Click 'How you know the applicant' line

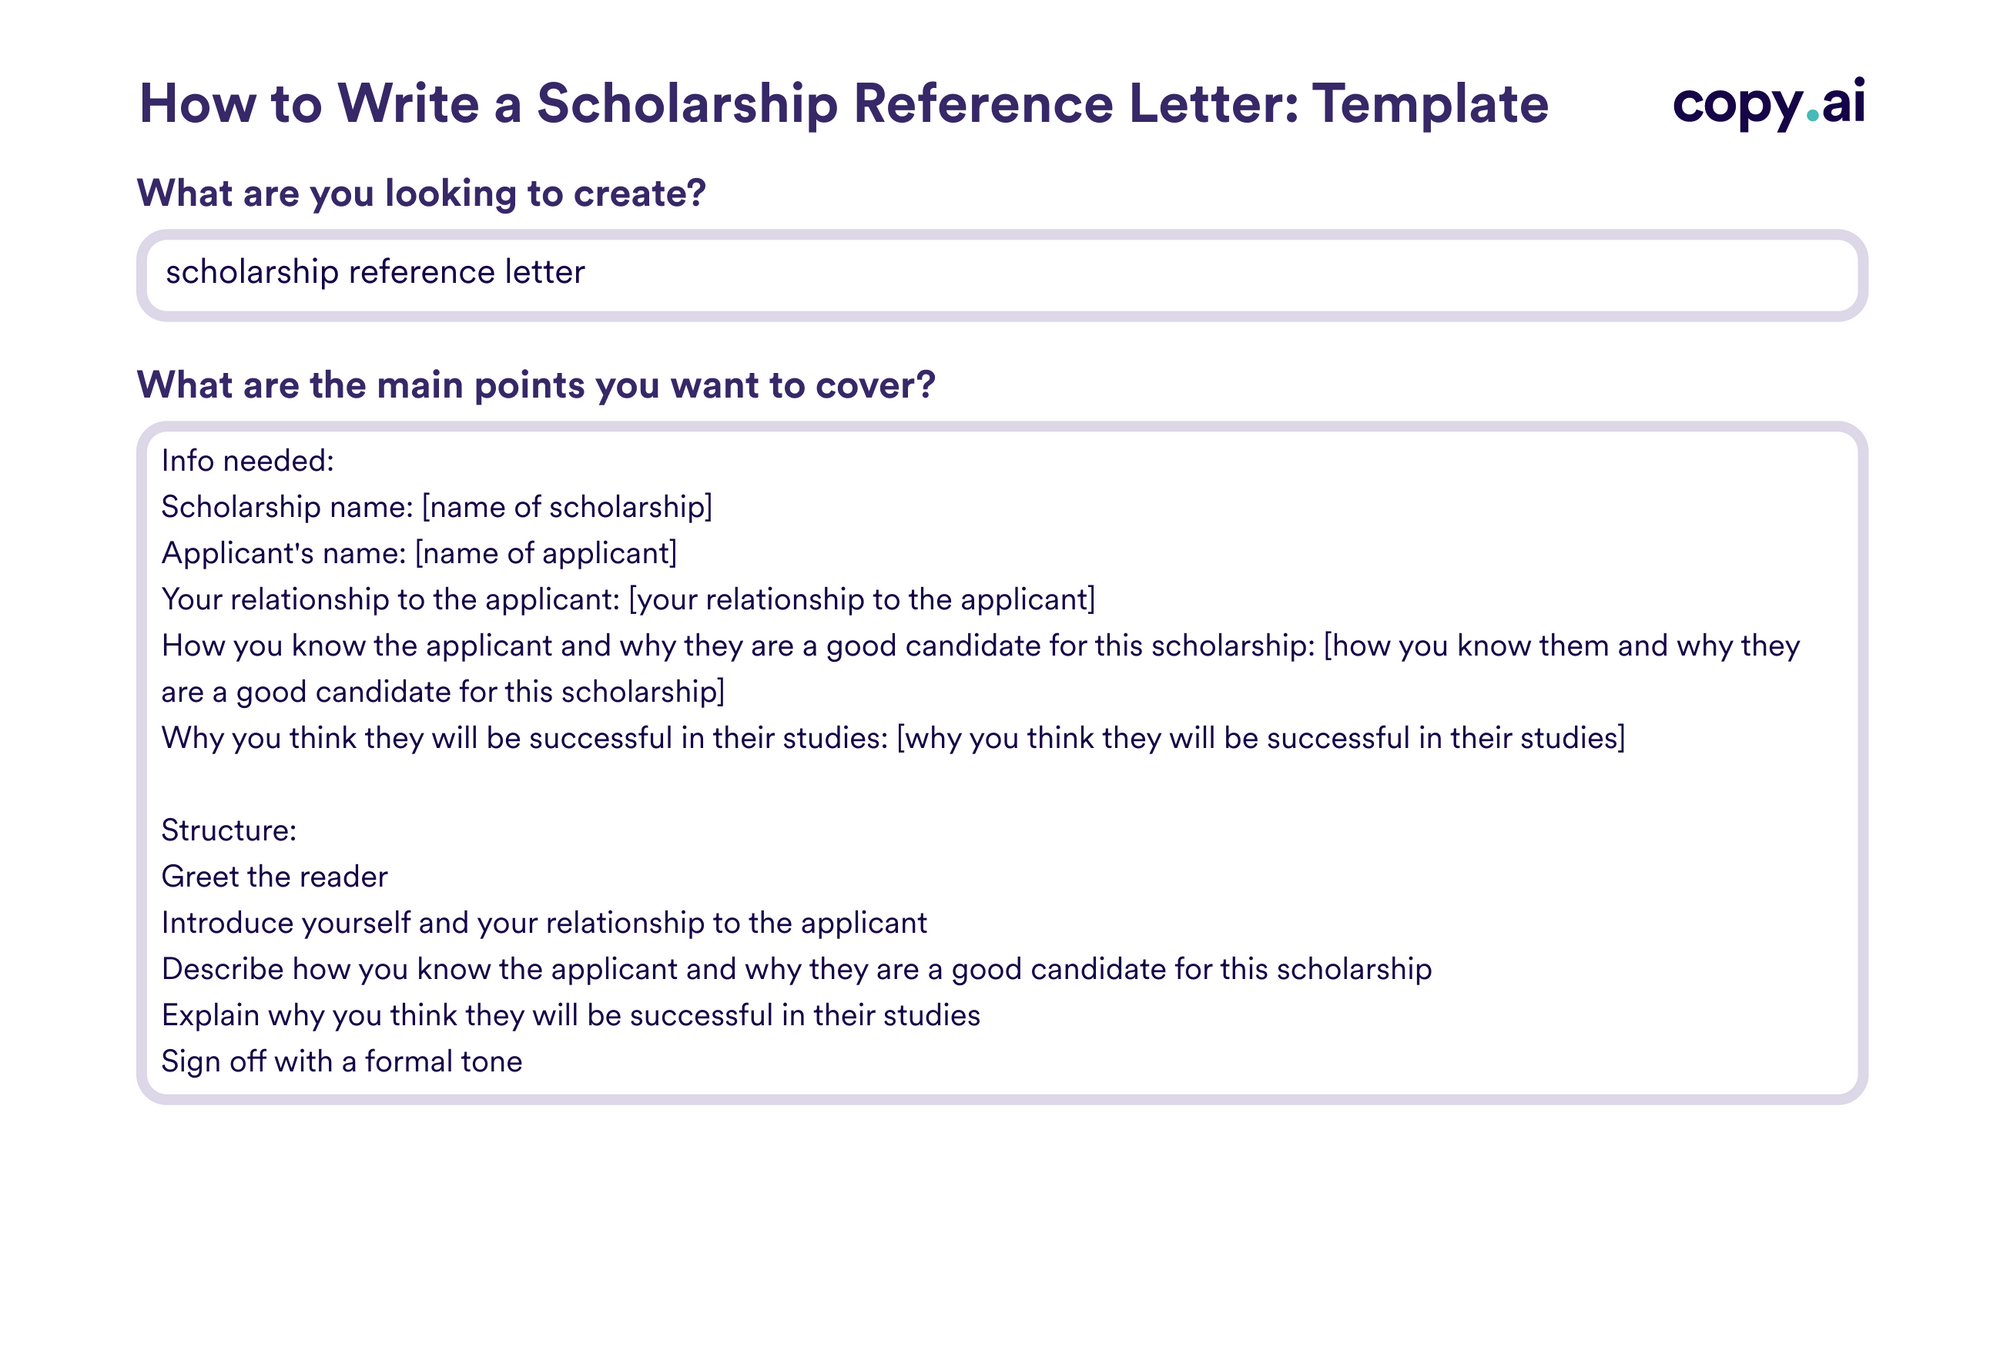coord(981,645)
